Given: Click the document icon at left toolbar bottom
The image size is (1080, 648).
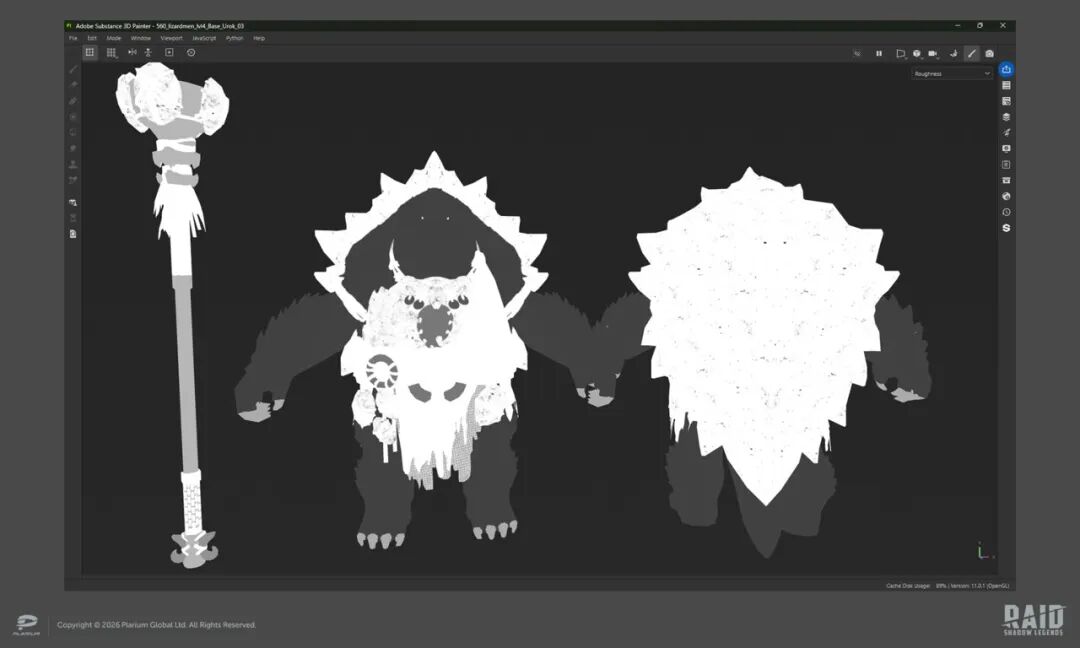Looking at the screenshot, I should coord(73,234).
